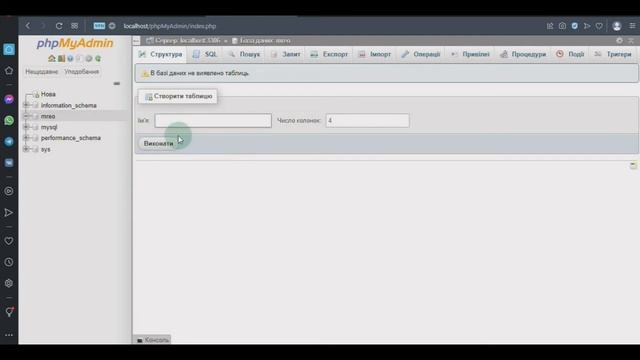Focus the Число колонок input field
The width and height of the screenshot is (640, 360).
367,120
